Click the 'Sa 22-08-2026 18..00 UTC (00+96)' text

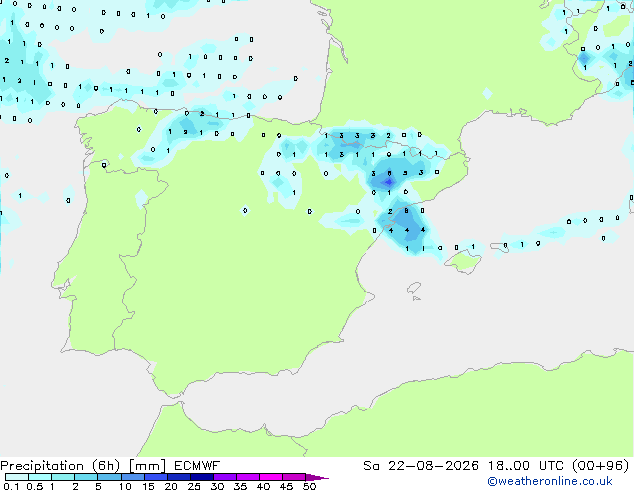(496, 466)
